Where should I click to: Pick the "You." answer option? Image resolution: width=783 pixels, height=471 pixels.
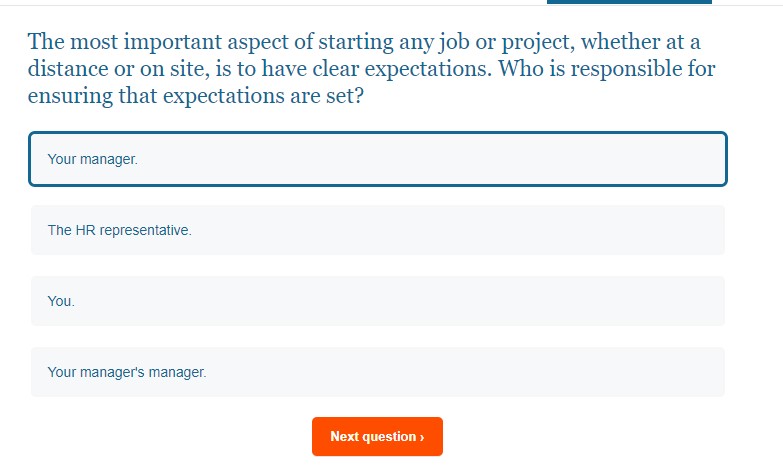[x=378, y=301]
